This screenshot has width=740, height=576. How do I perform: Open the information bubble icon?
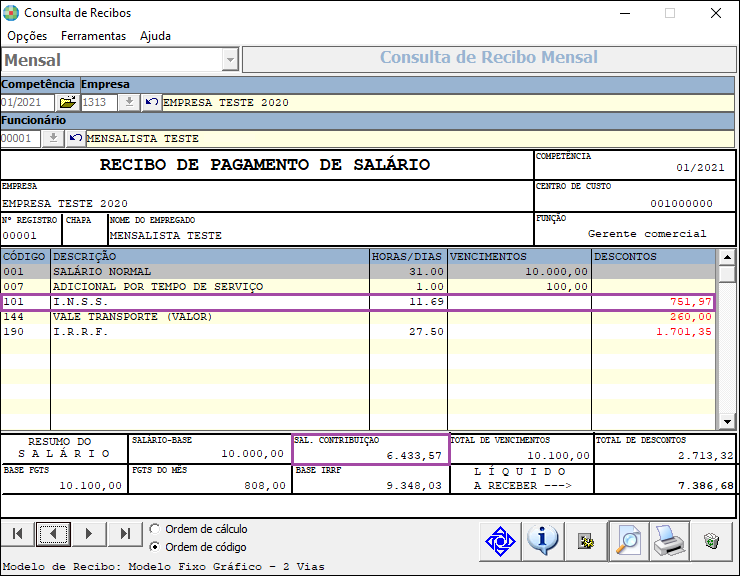(543, 541)
